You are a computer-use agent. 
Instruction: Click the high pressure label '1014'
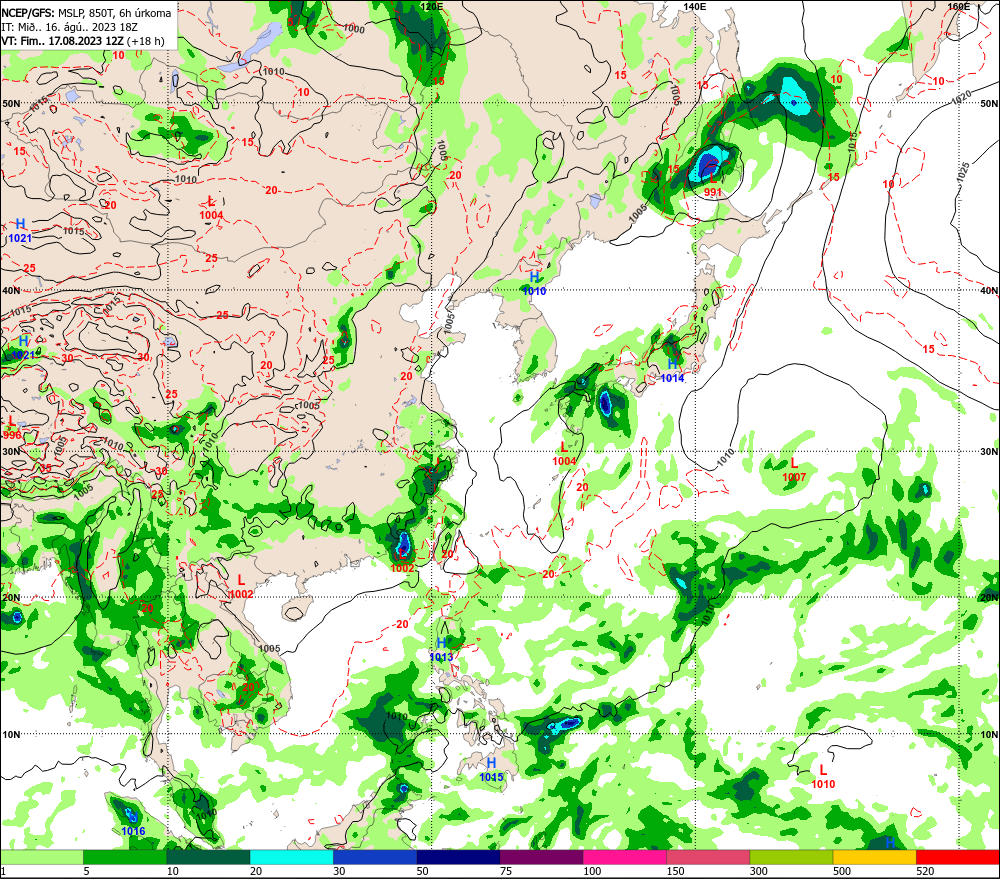672,378
